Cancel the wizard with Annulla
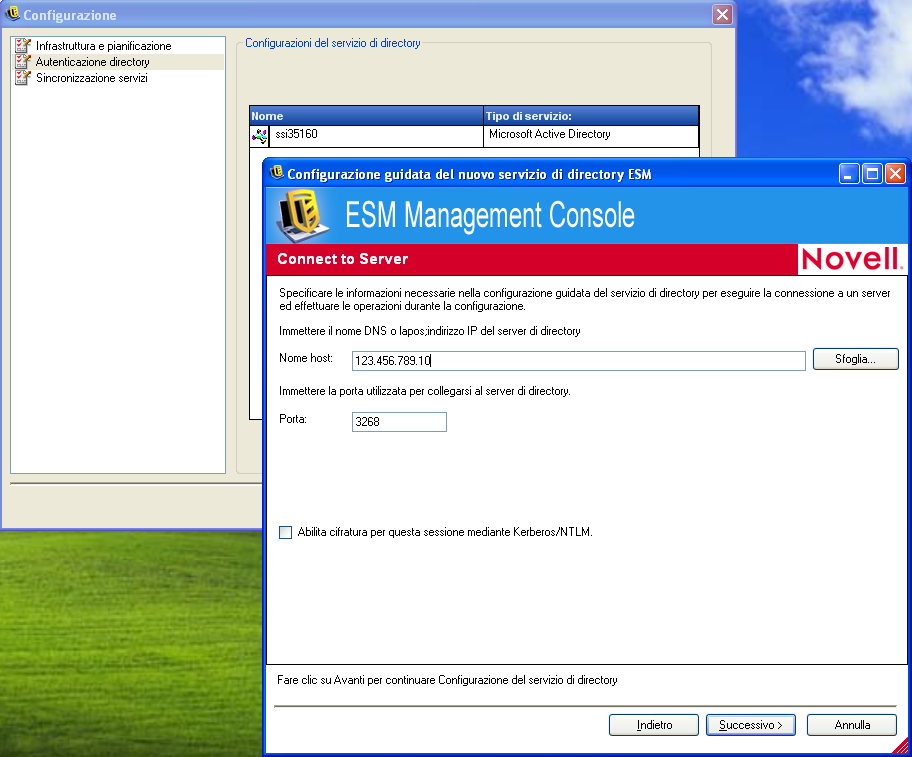 tap(852, 725)
